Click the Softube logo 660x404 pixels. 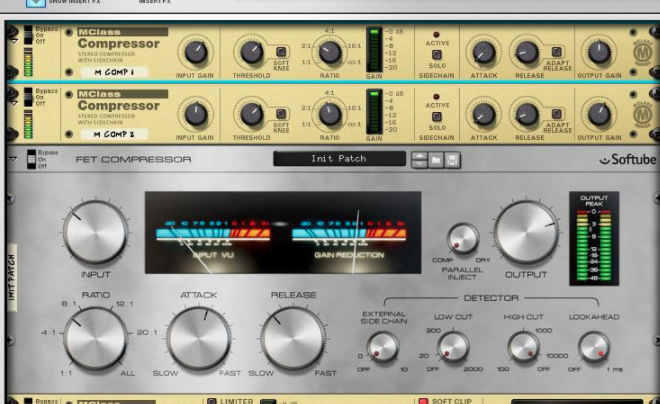click(627, 159)
